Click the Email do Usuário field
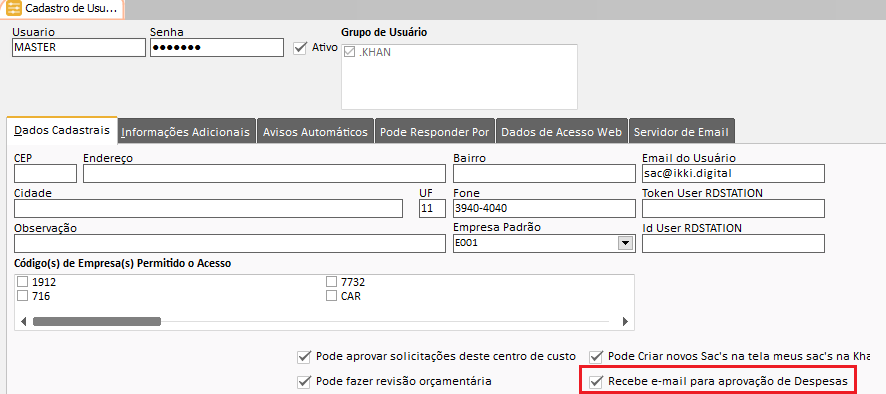 [733, 174]
